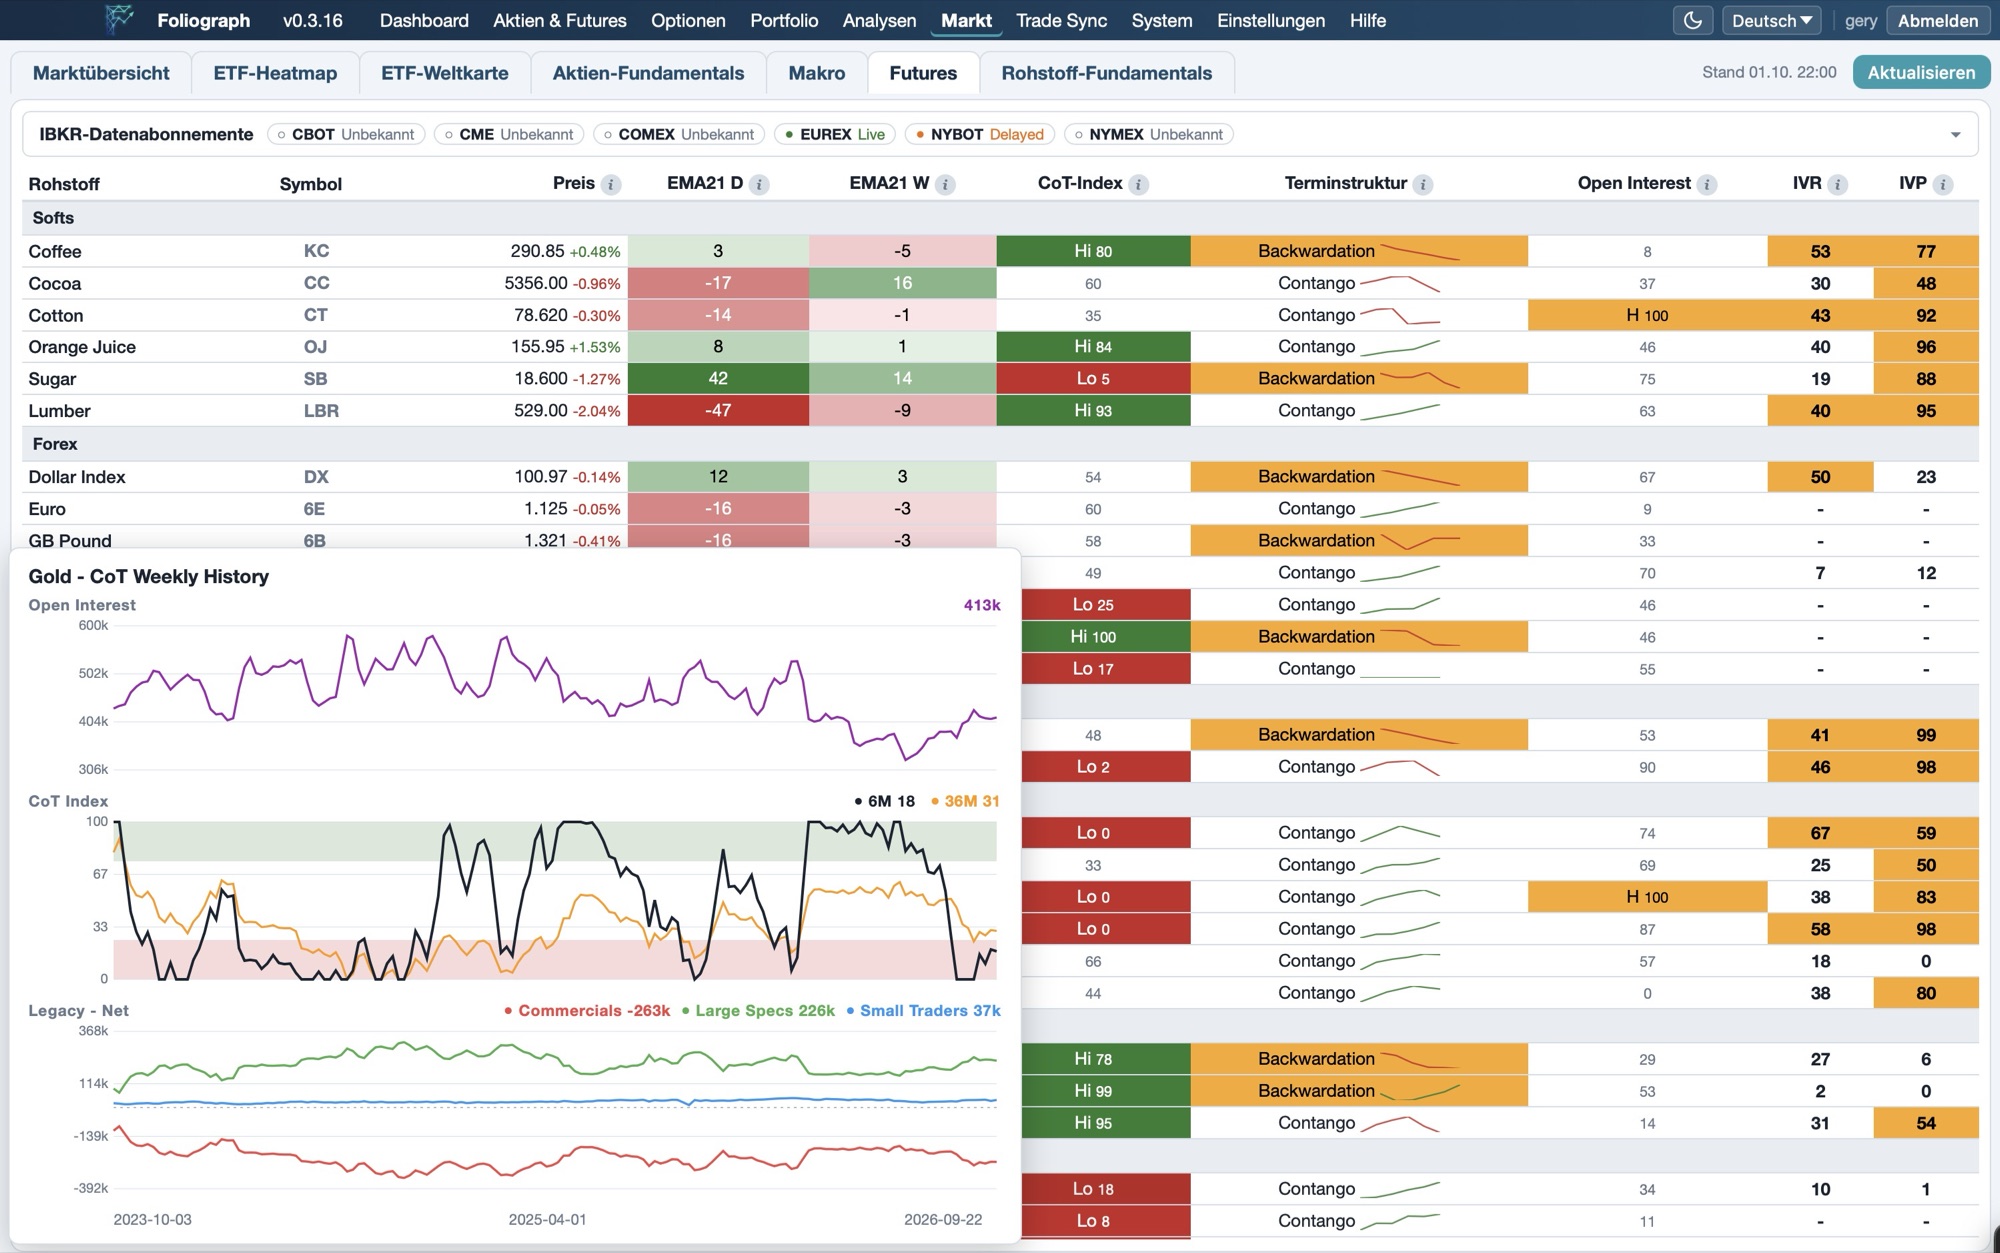Click the NYBOT Delayed subscription badge
Screen dimensions: 2000x1253
coord(980,134)
